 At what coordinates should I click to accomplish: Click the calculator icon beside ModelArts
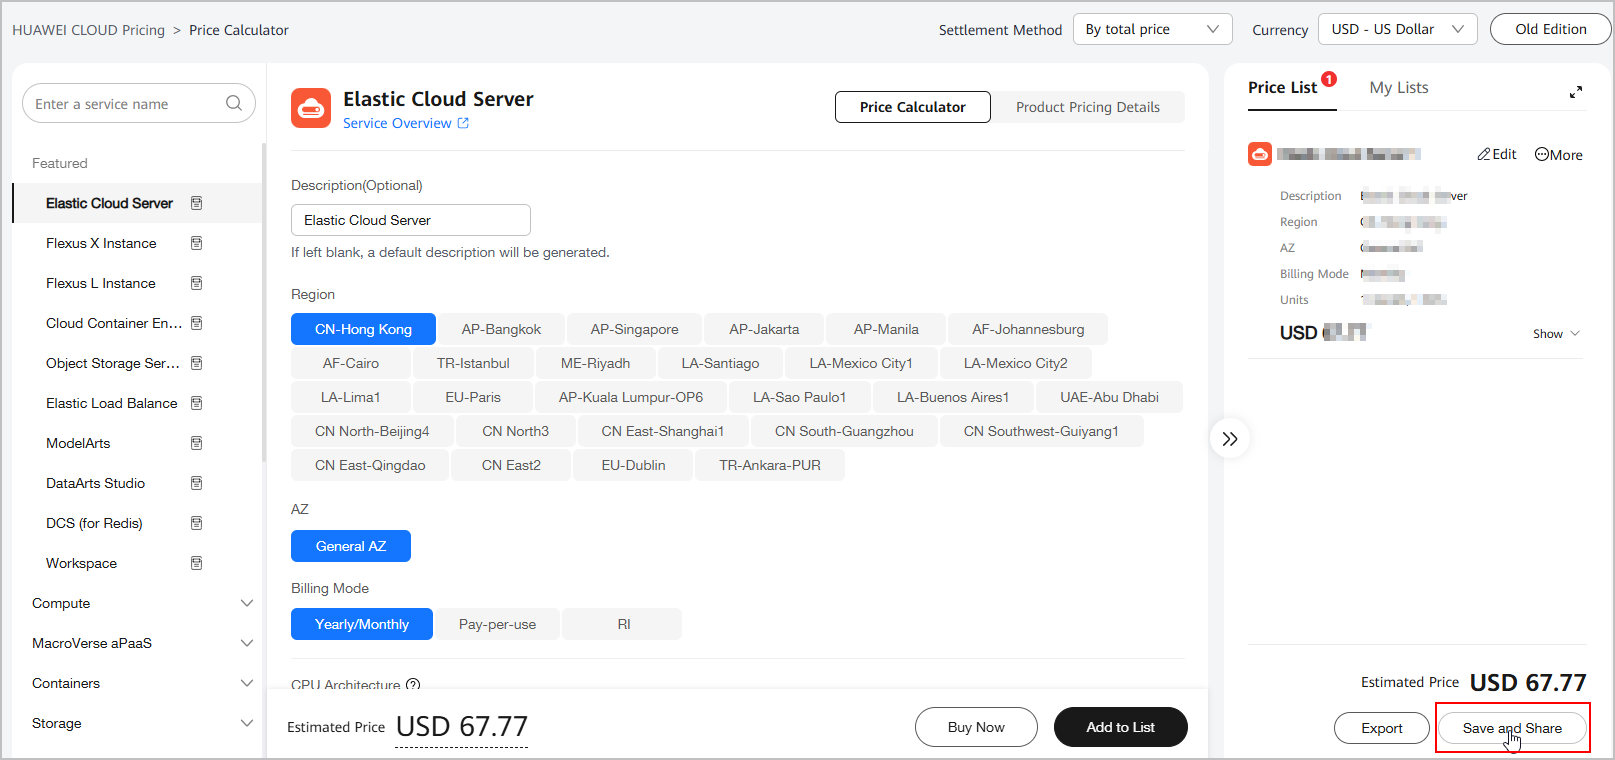point(196,443)
